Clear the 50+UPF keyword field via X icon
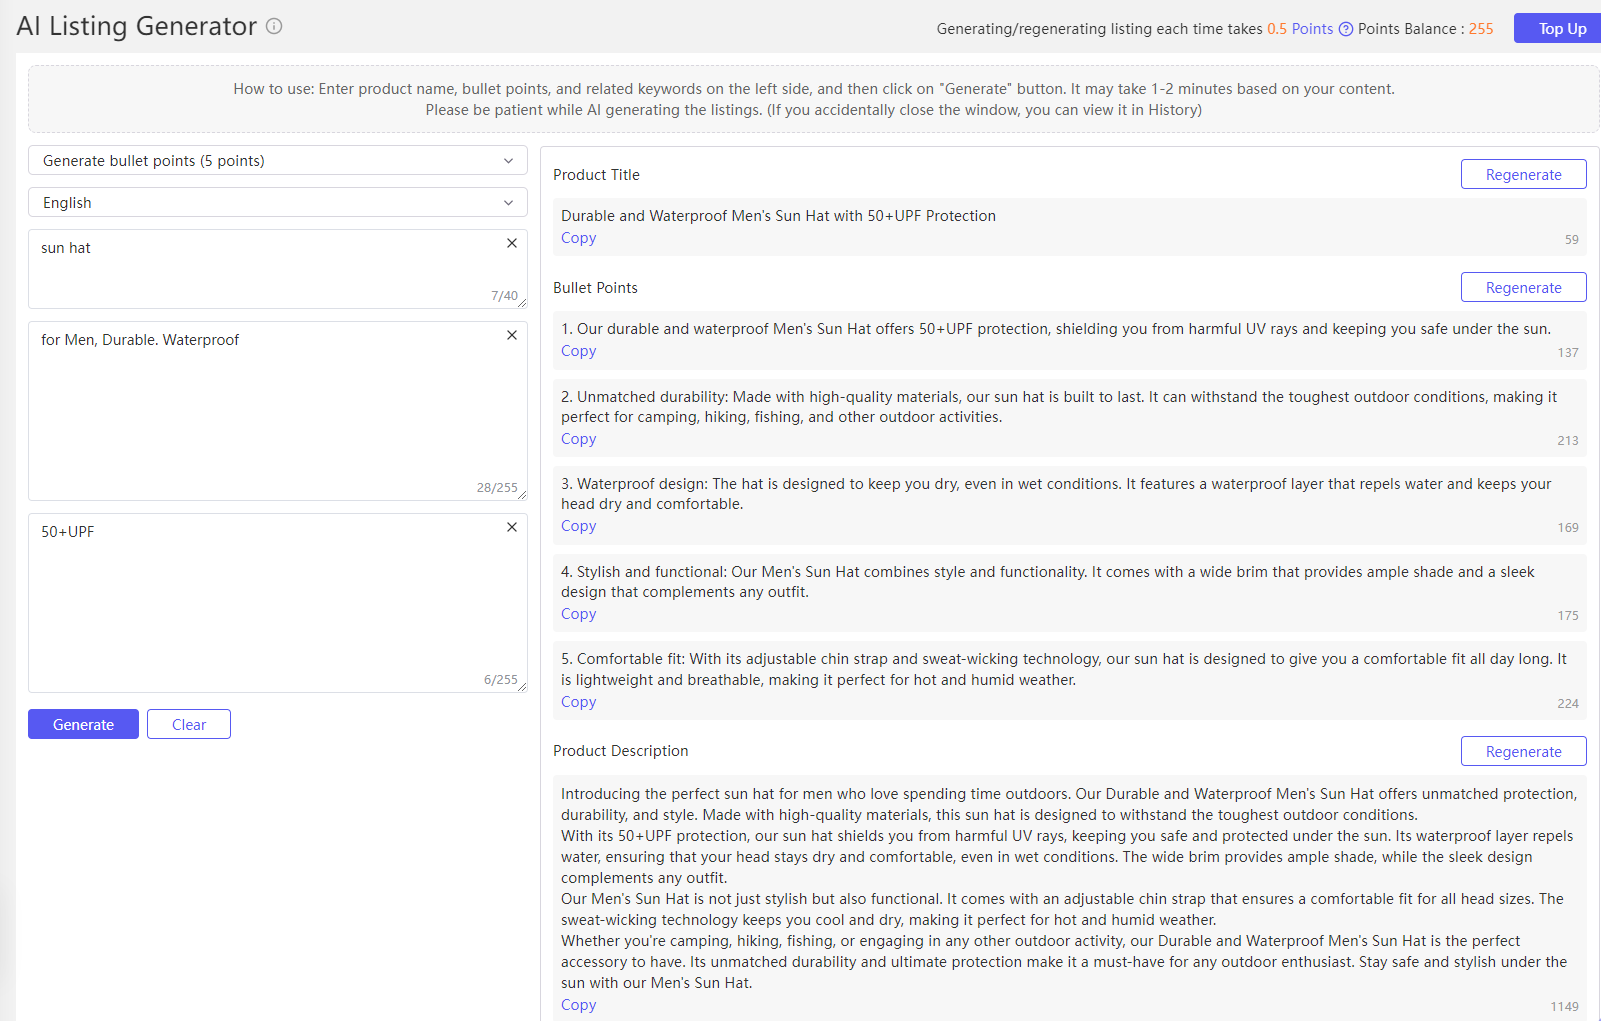The height and width of the screenshot is (1021, 1601). coord(511,527)
